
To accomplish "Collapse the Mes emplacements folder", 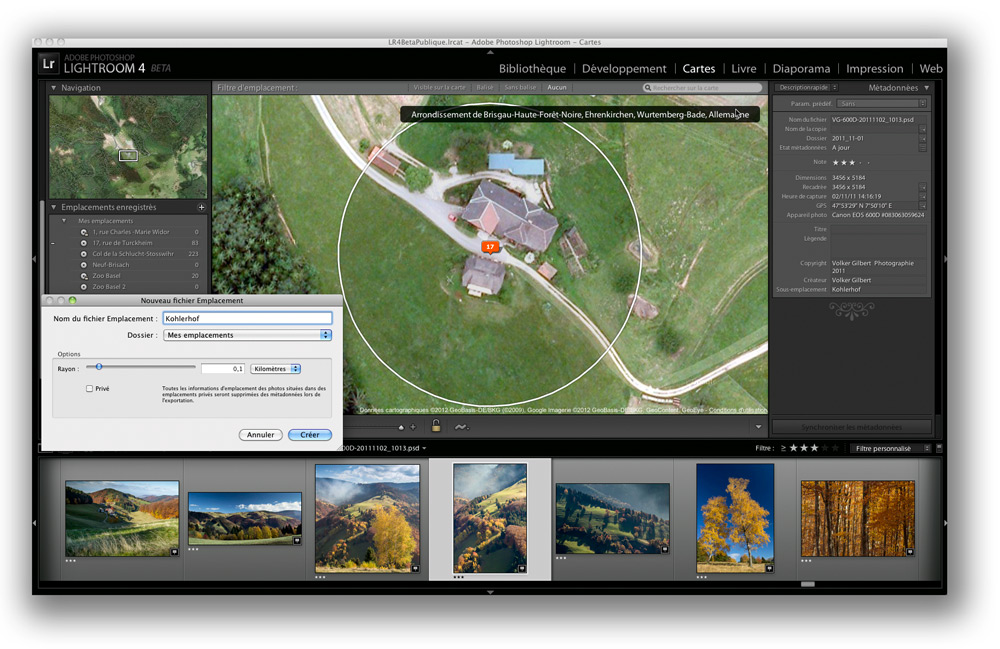I will click(64, 221).
